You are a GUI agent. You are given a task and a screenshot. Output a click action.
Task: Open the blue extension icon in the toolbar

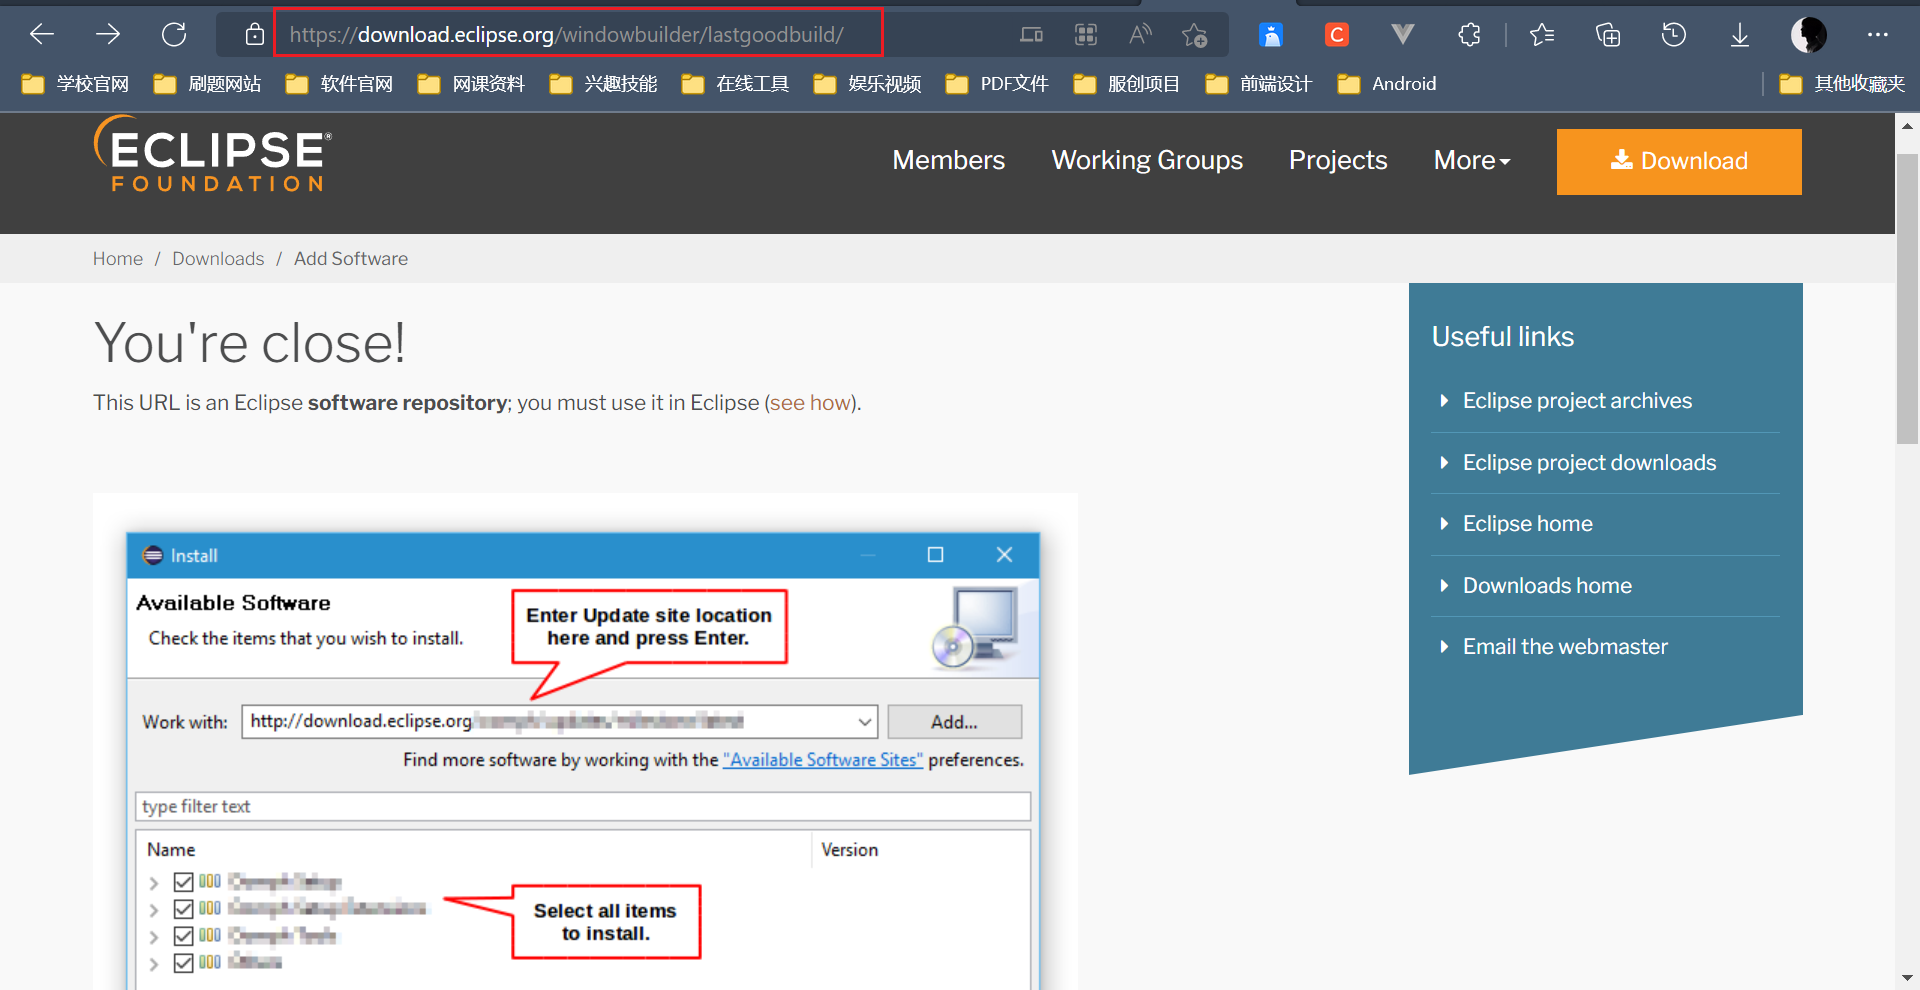(1271, 35)
